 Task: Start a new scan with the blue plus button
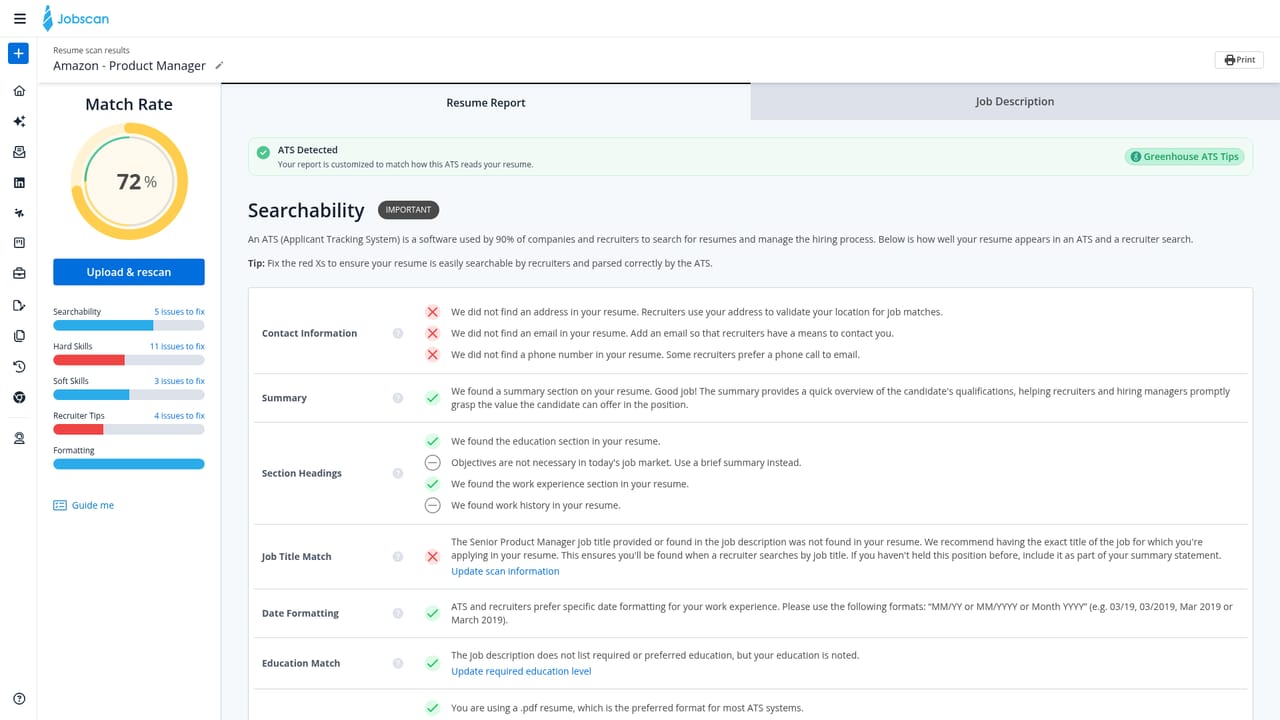coord(19,53)
